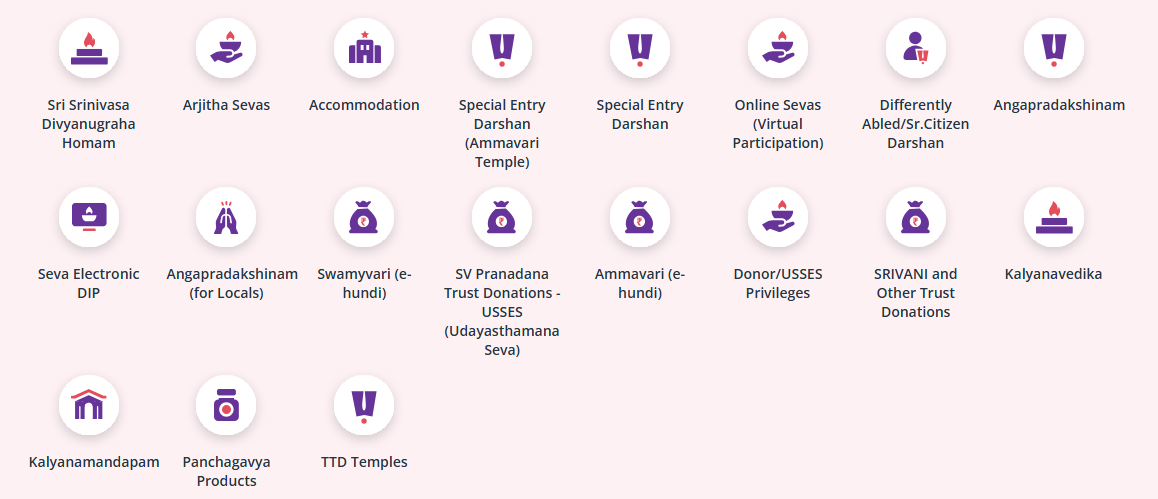Open the Sri Srinivasa Divyanugraha Homam icon
Viewport: 1158px width, 499px height.
tap(89, 48)
